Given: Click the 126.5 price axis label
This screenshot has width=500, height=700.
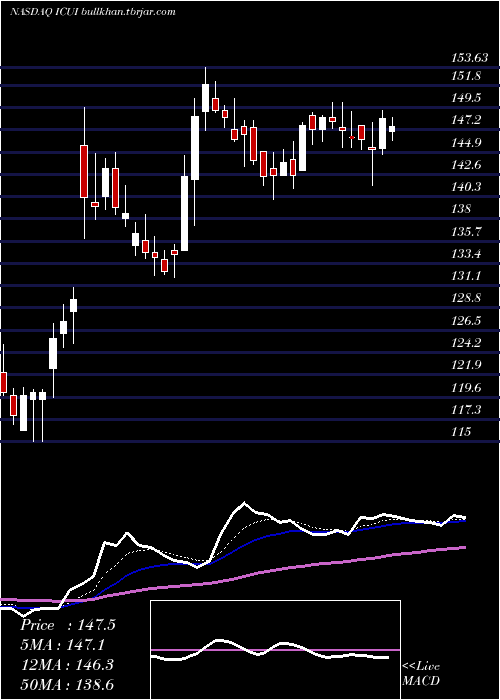Looking at the screenshot, I should tap(466, 321).
